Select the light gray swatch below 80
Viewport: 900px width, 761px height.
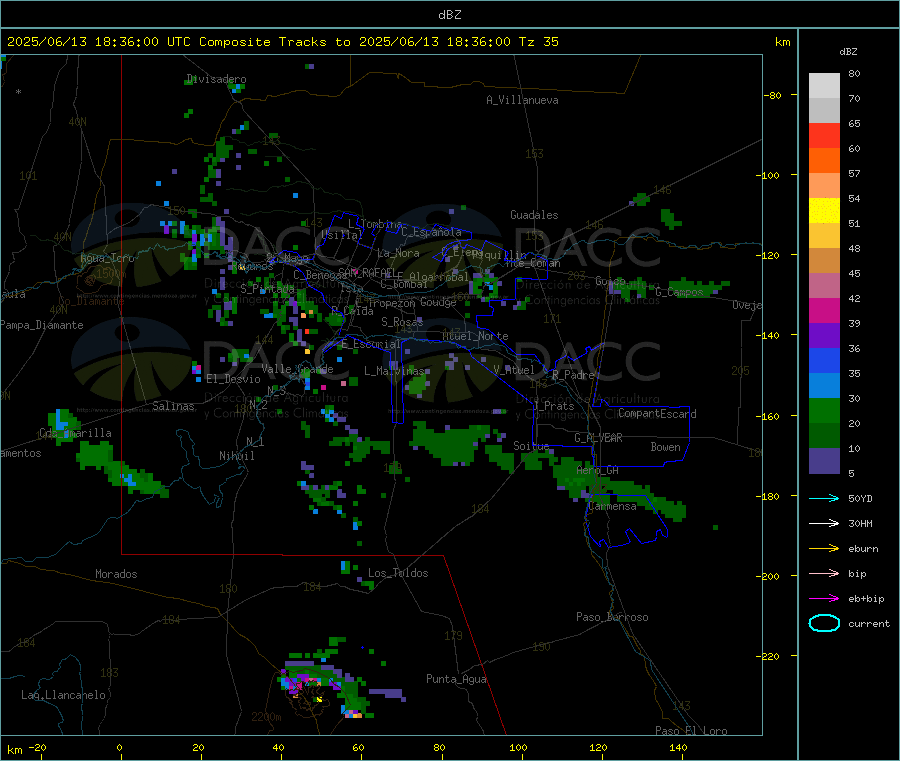coord(824,86)
